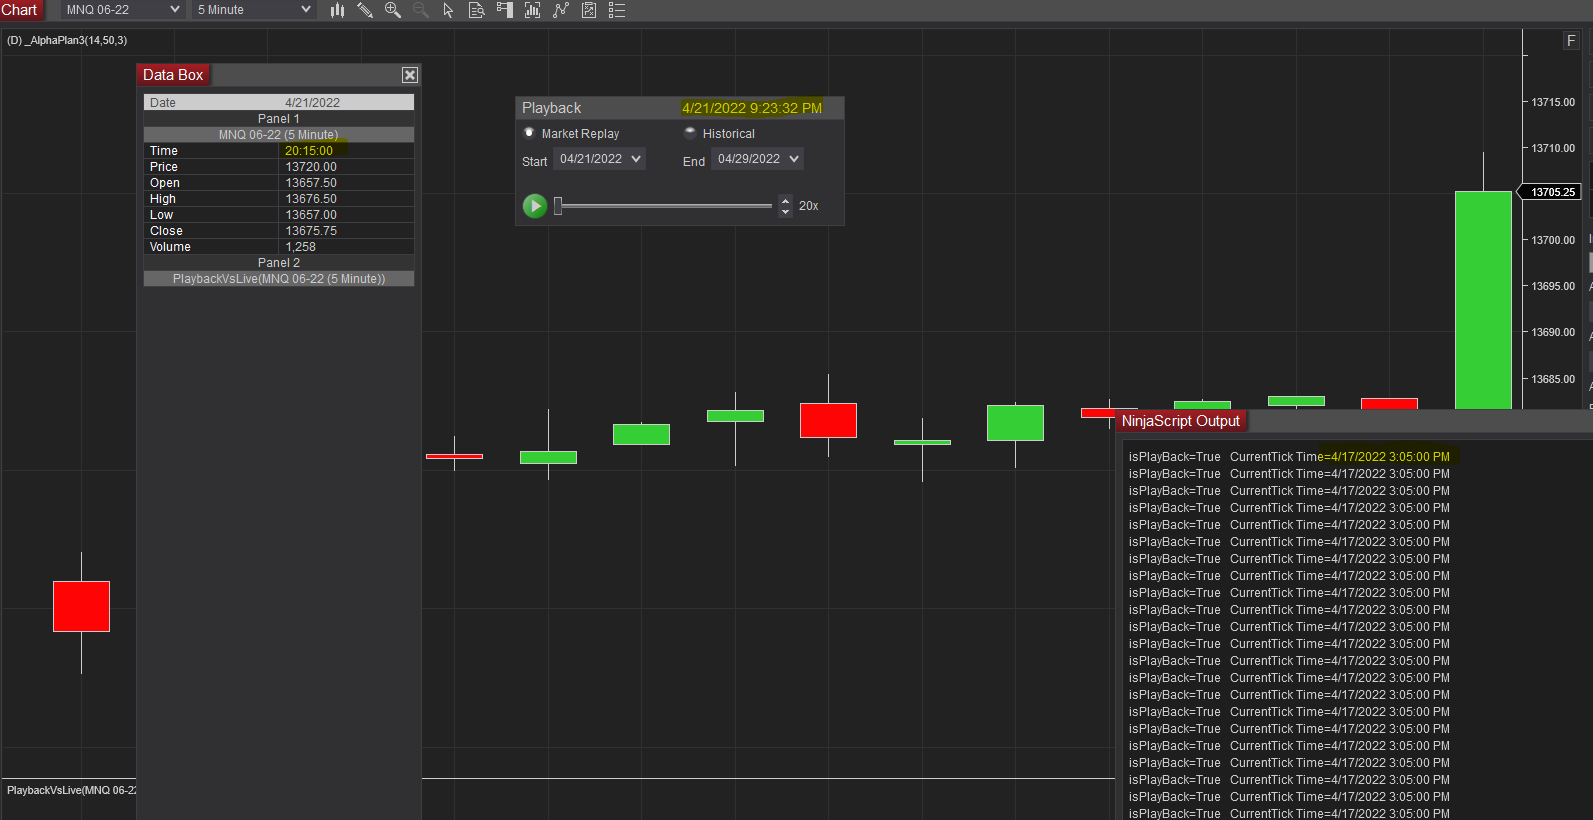
Task: Click the playback speed slider handle
Action: [x=559, y=206]
